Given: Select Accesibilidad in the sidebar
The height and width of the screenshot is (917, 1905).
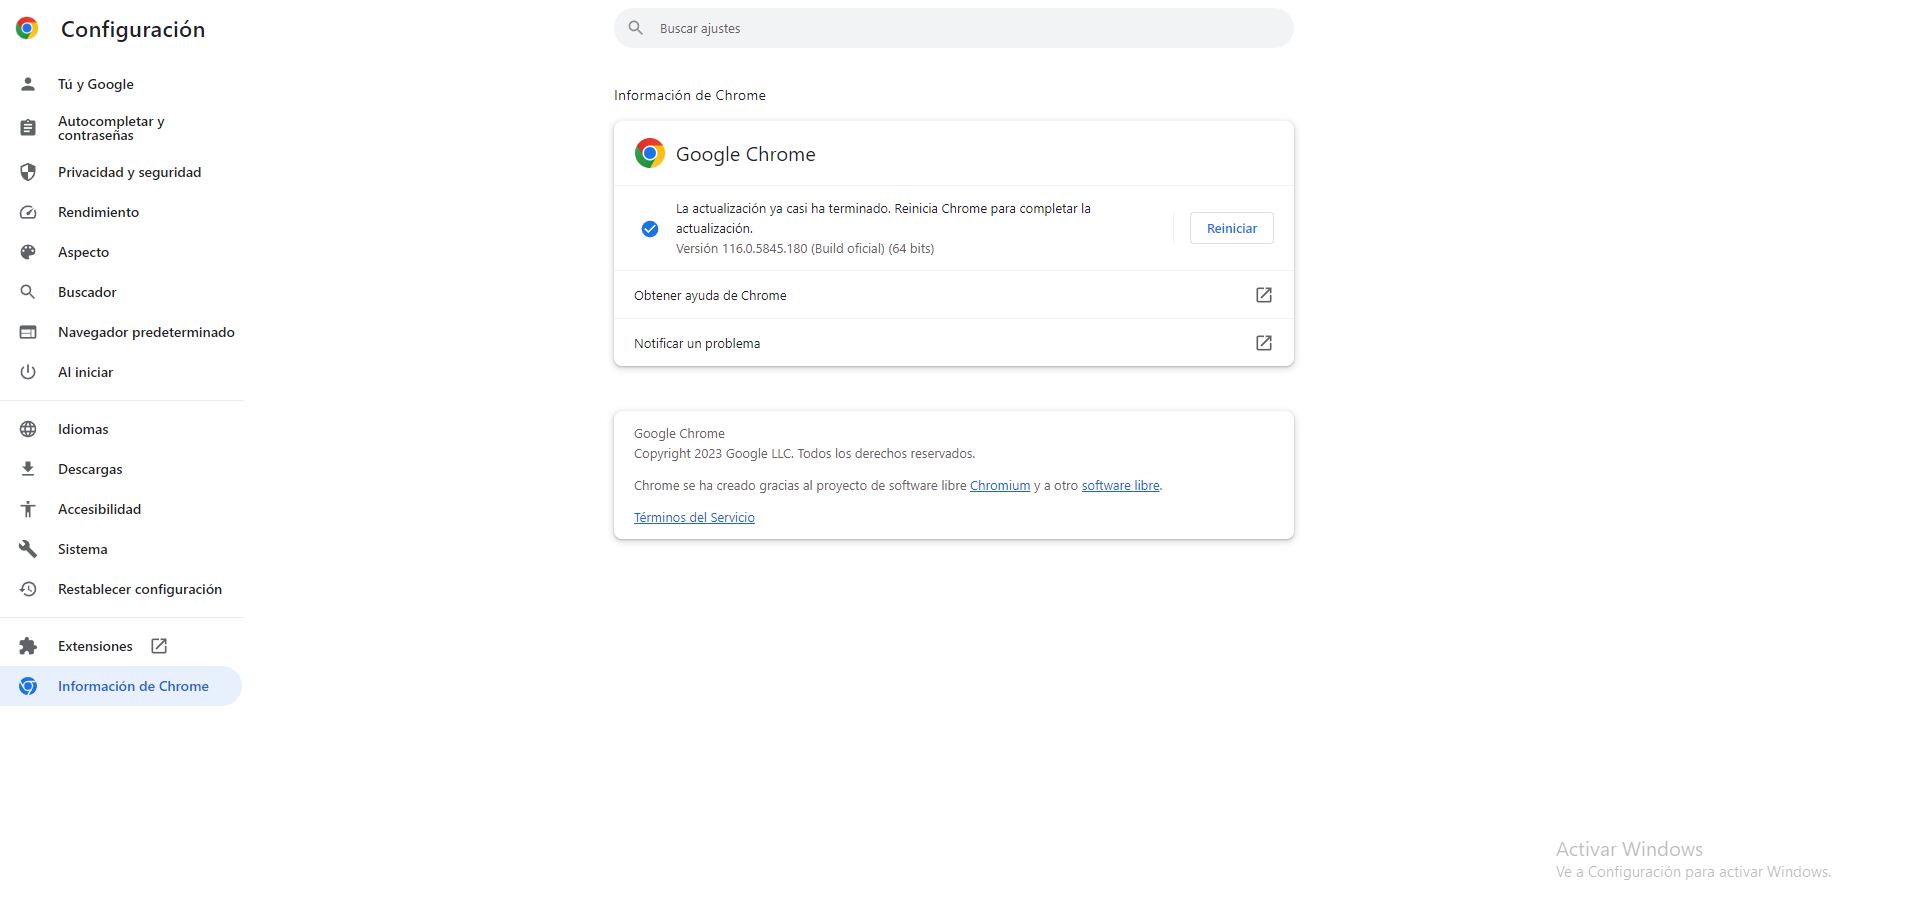Looking at the screenshot, I should 99,509.
